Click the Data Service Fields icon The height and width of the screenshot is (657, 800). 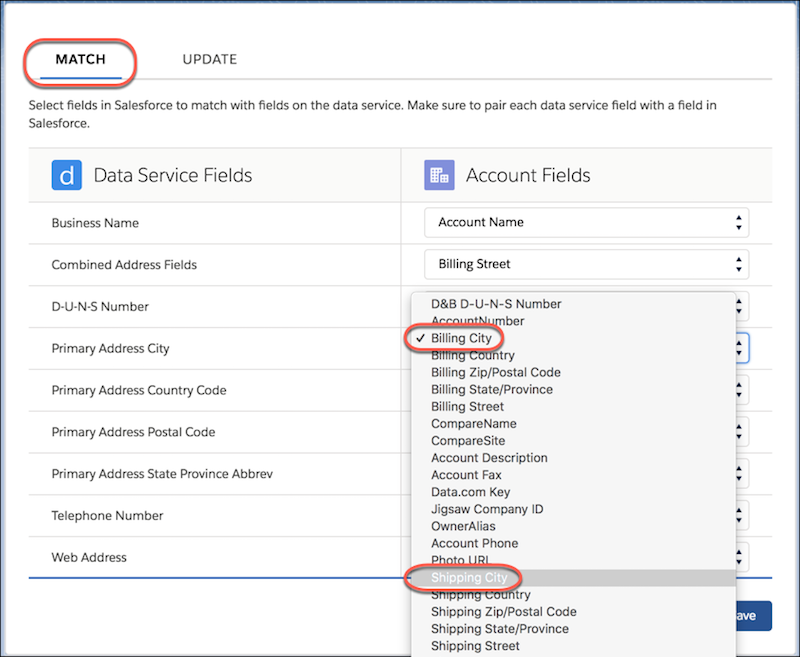65,175
